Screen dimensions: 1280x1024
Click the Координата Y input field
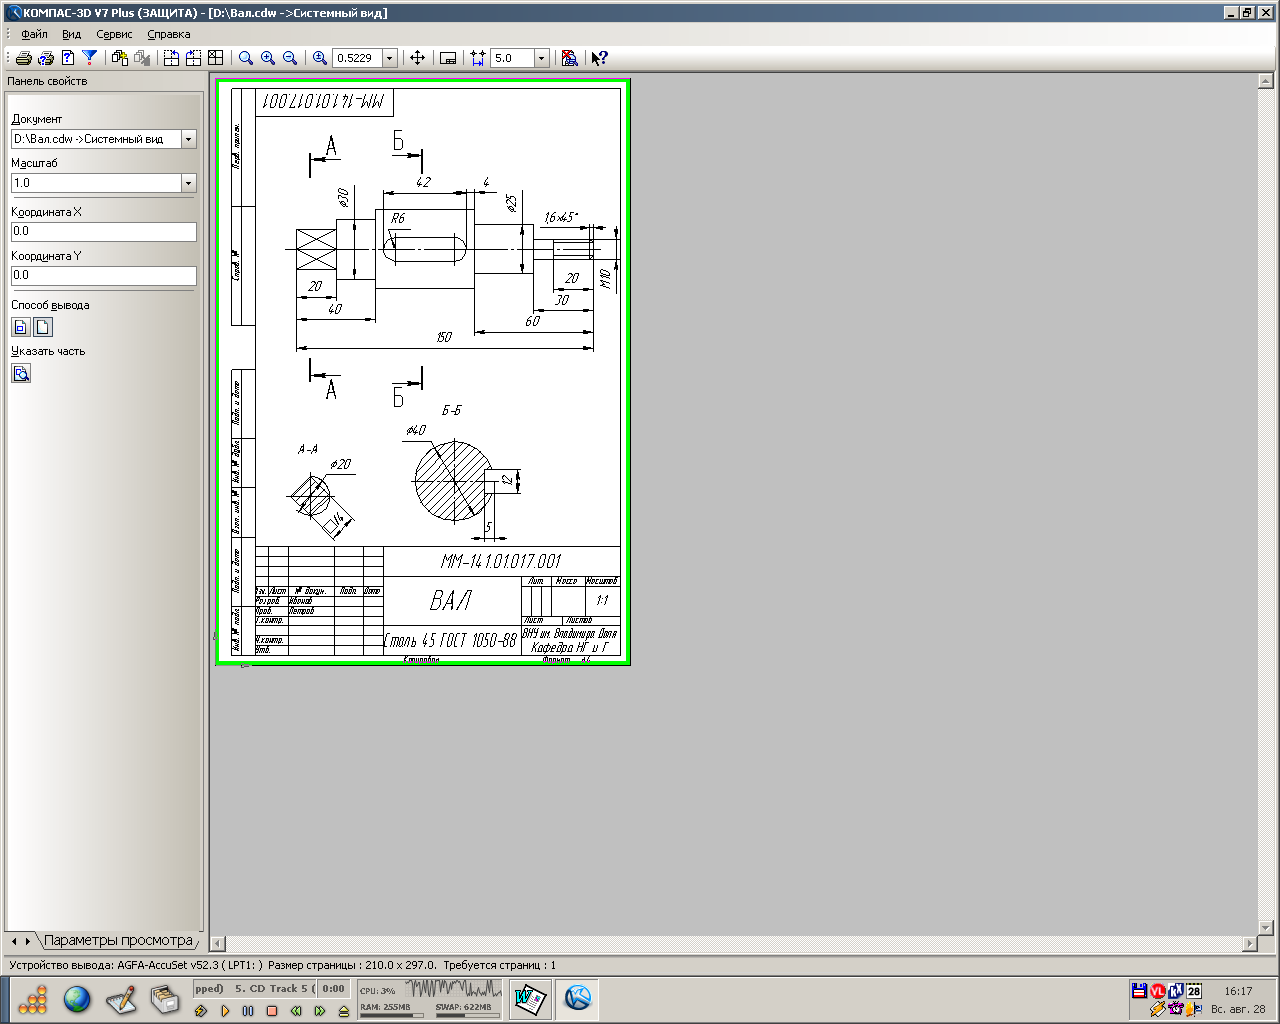[x=103, y=275]
